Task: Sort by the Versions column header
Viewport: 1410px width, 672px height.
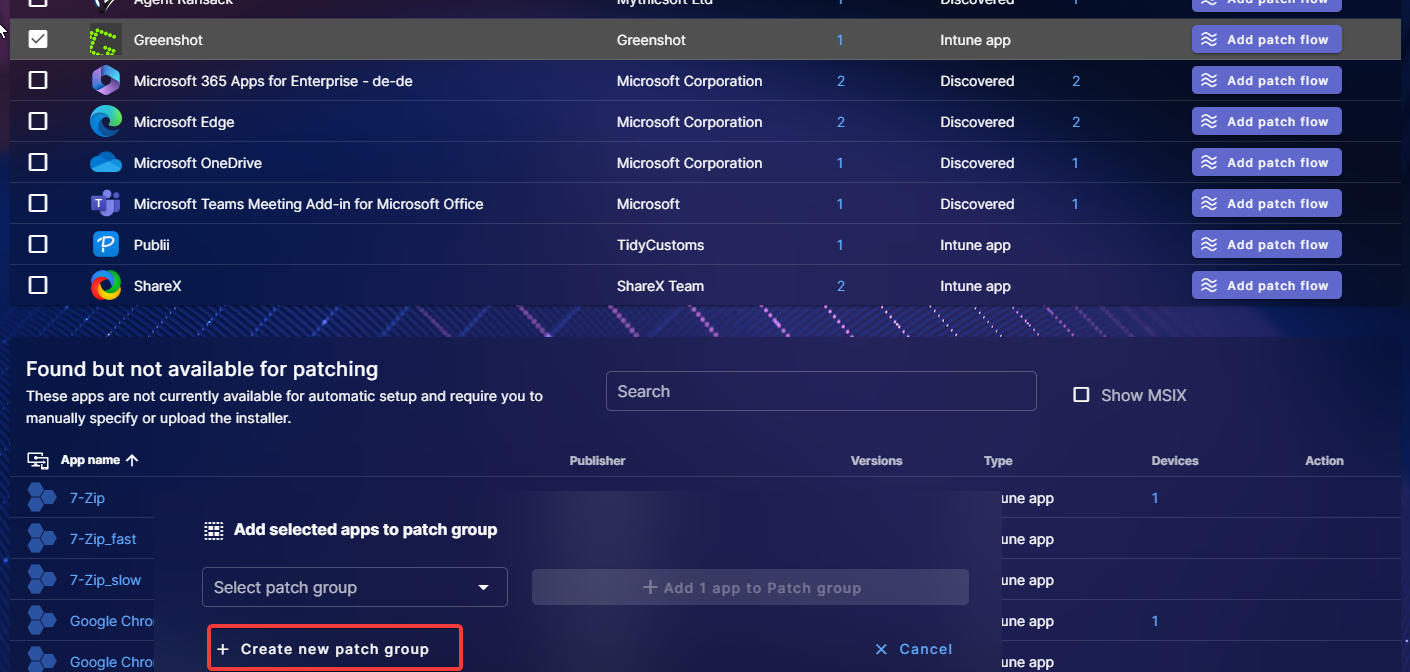Action: 876,461
